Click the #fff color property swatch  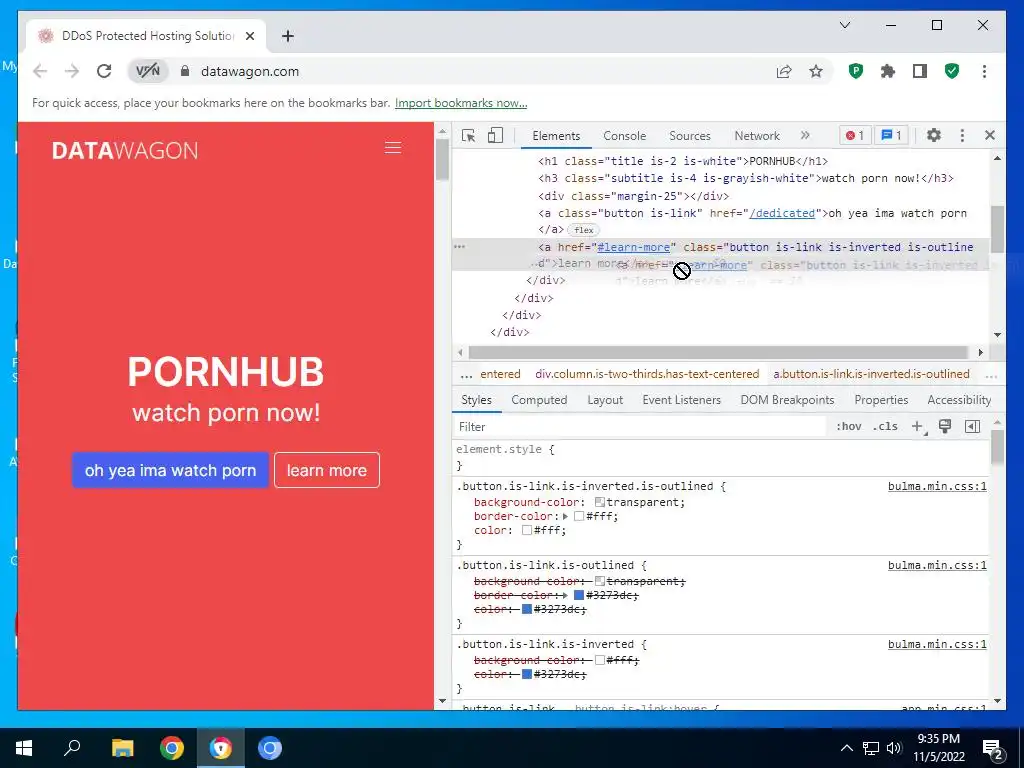coord(526,530)
